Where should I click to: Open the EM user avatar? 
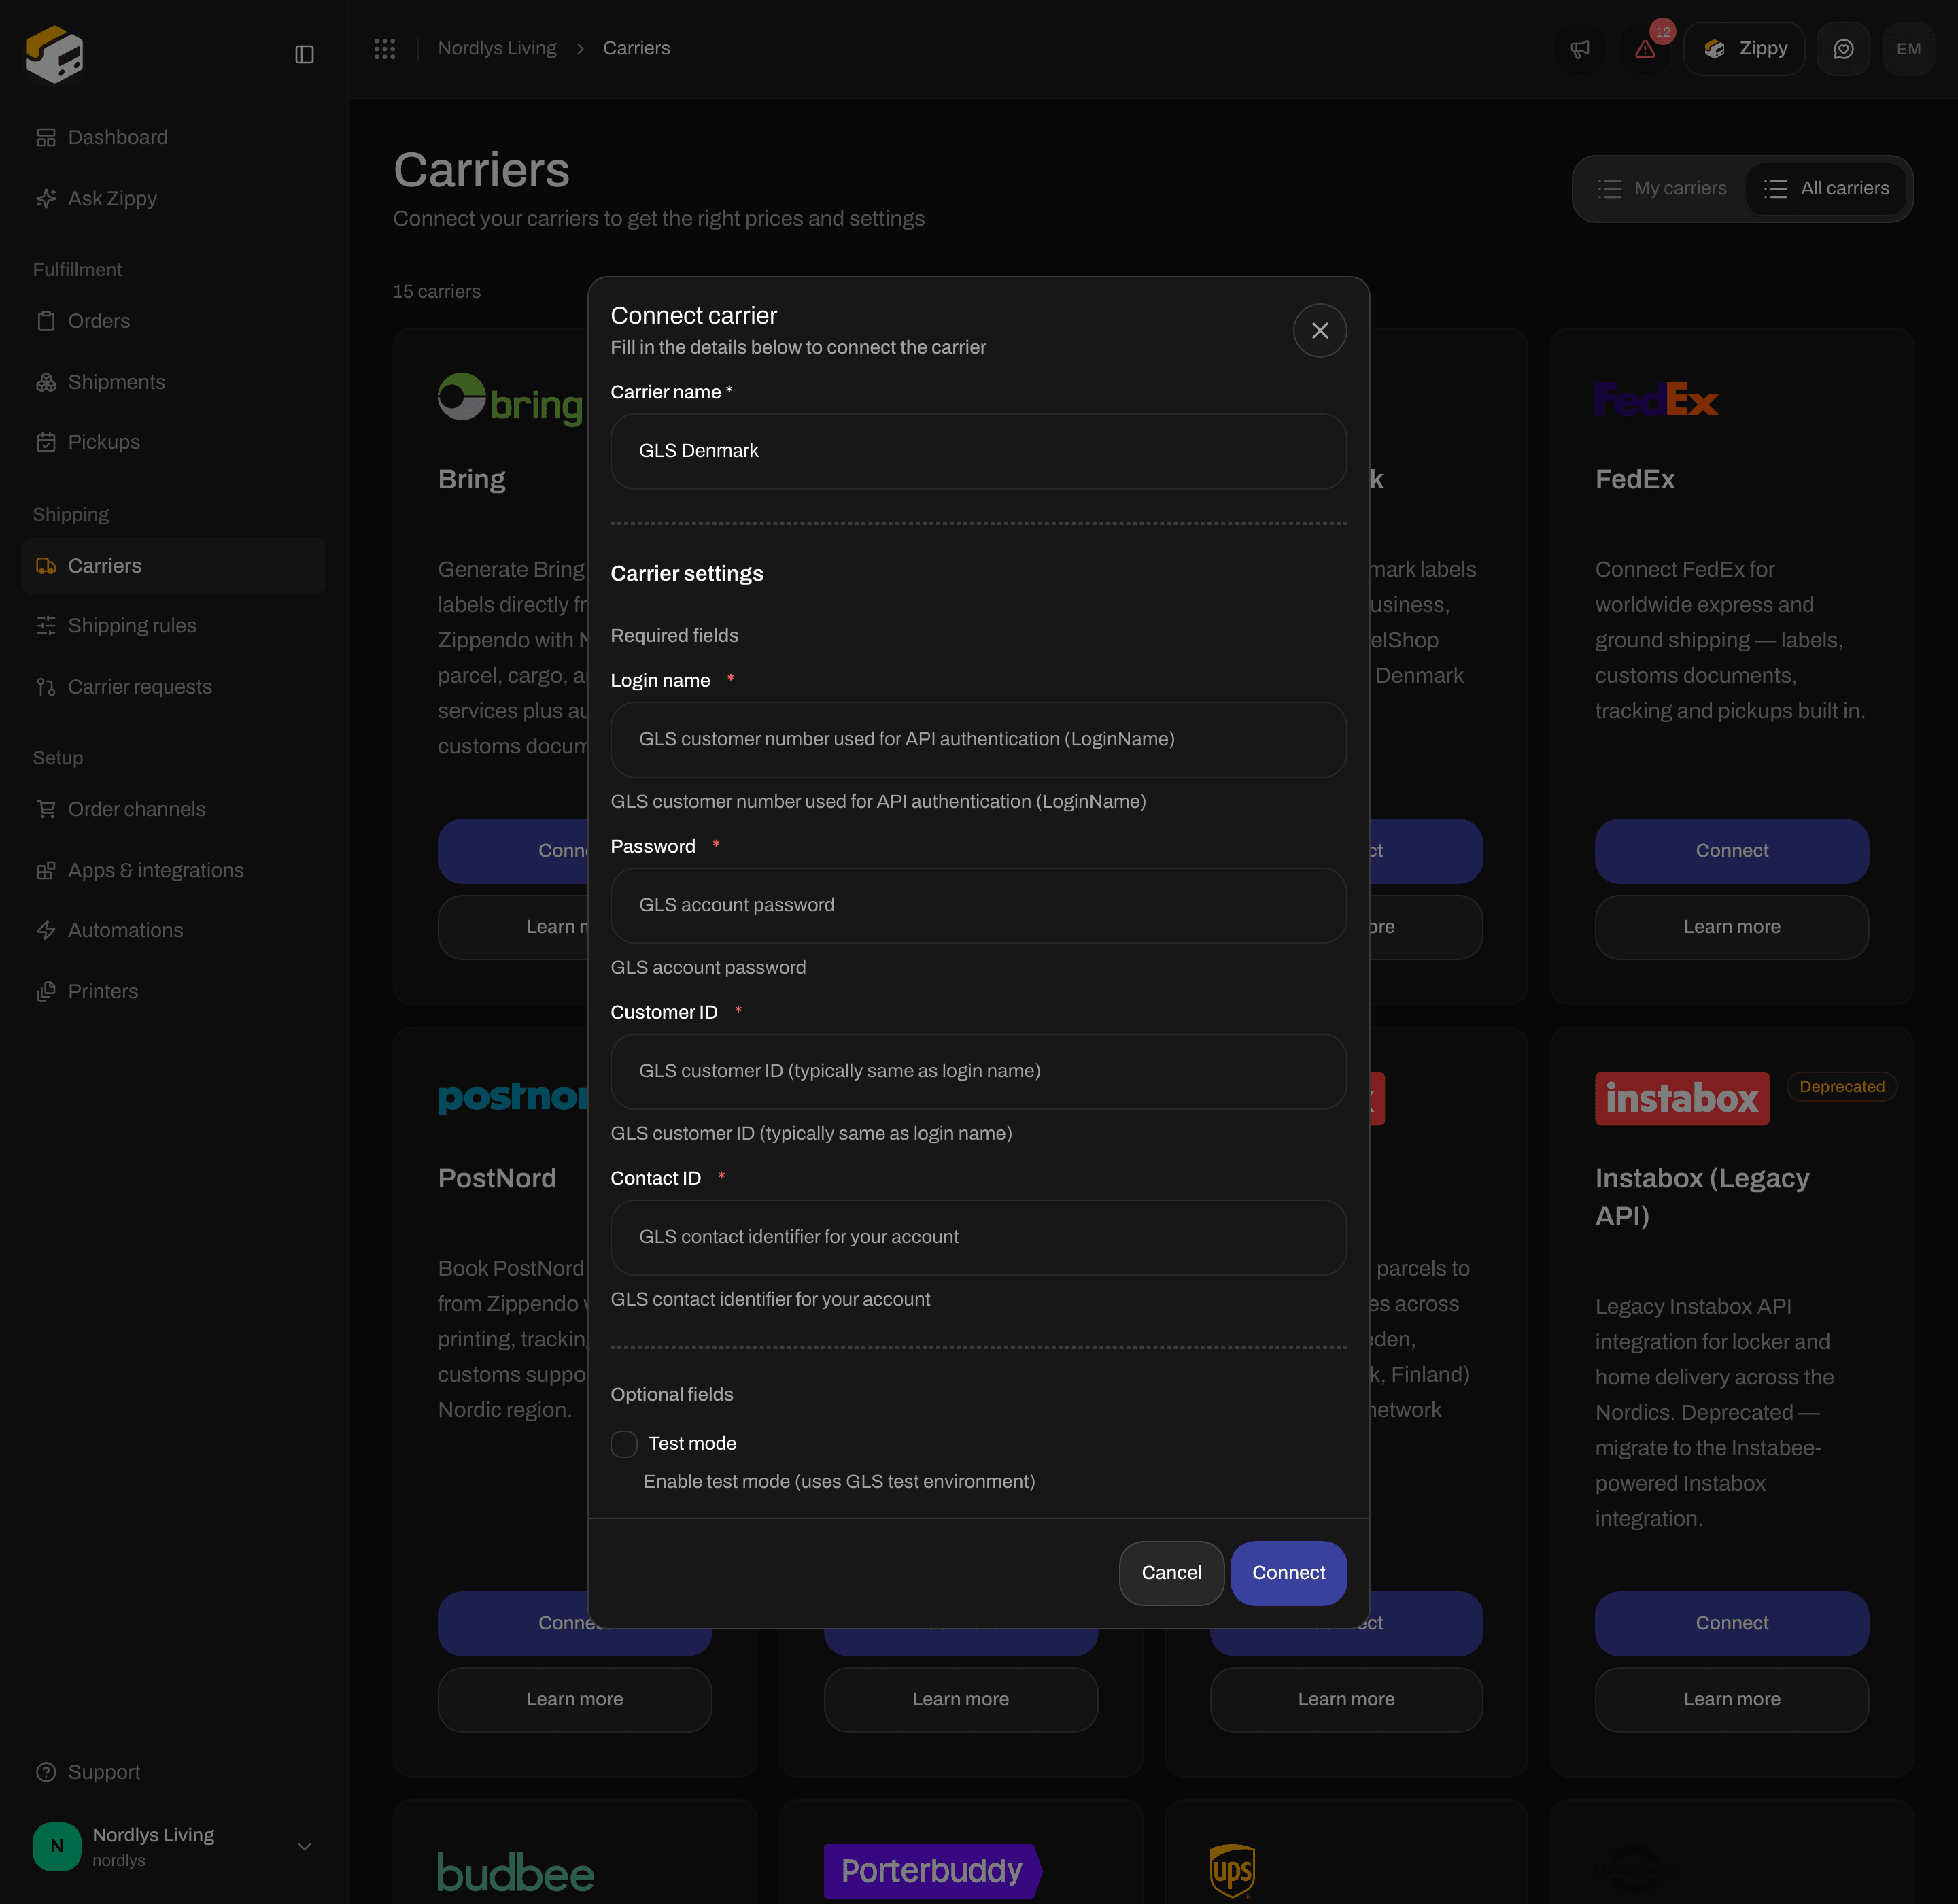coord(1908,49)
